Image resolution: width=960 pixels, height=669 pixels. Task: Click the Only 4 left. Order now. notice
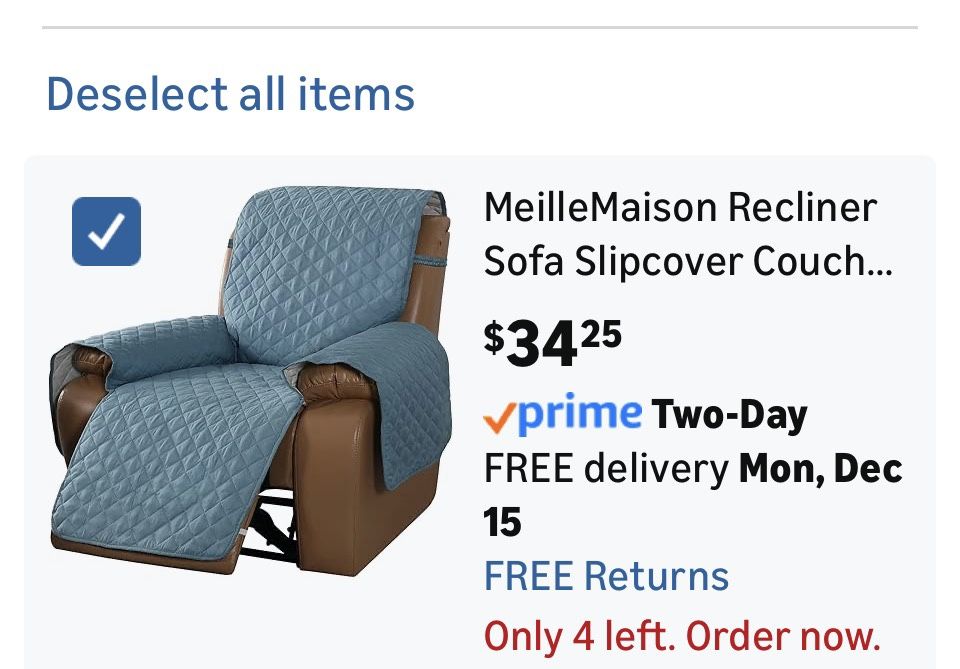tap(682, 635)
